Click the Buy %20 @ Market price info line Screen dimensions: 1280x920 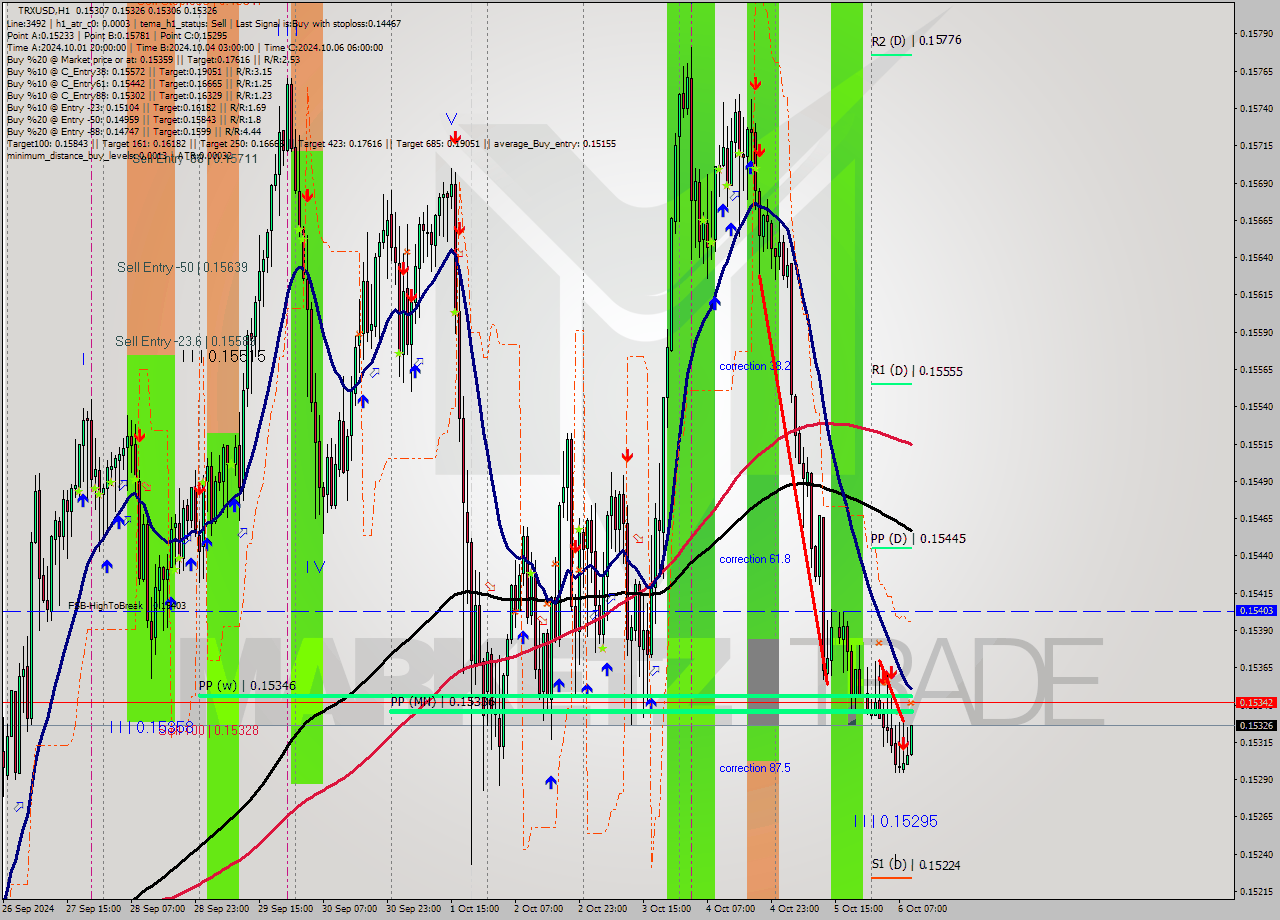pos(153,59)
